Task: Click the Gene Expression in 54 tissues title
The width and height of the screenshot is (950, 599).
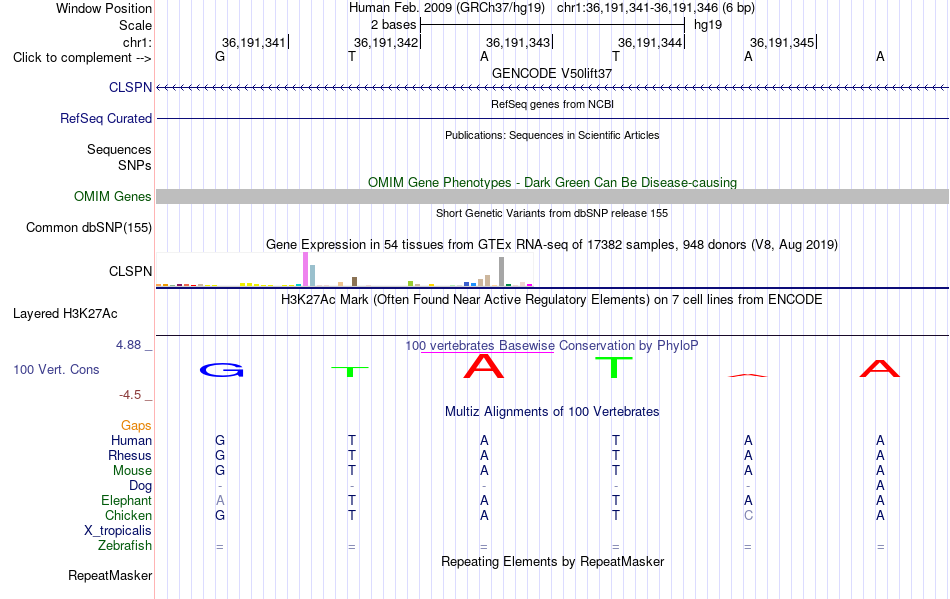Action: click(552, 245)
